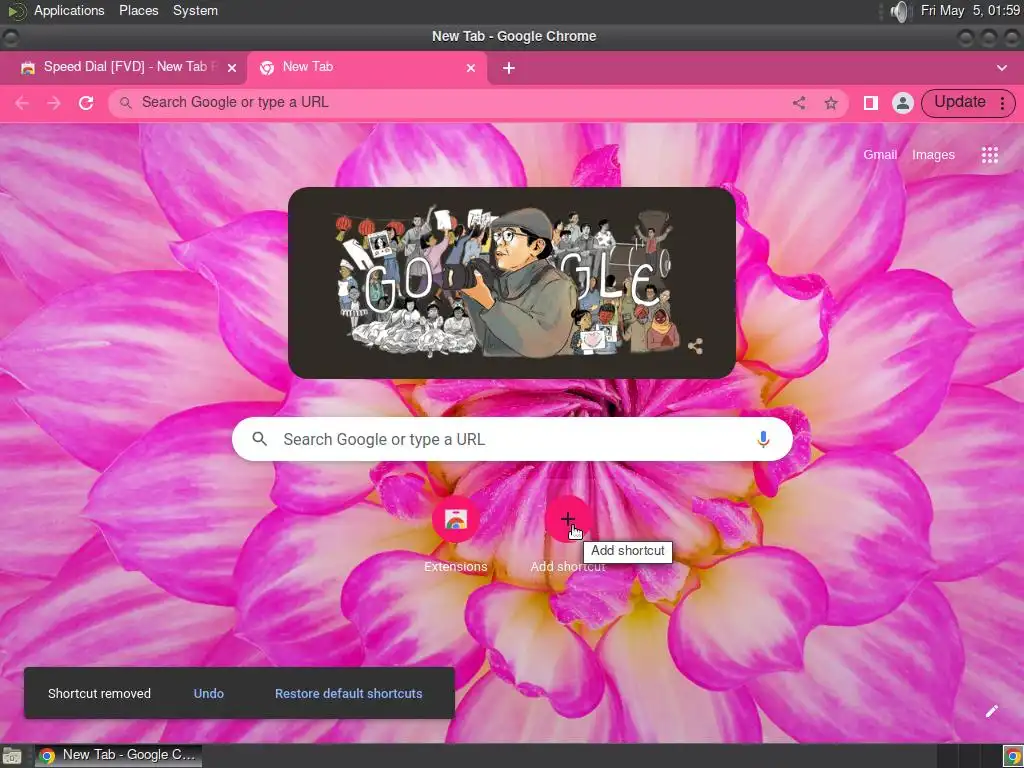Open the Gmail link

(880, 155)
